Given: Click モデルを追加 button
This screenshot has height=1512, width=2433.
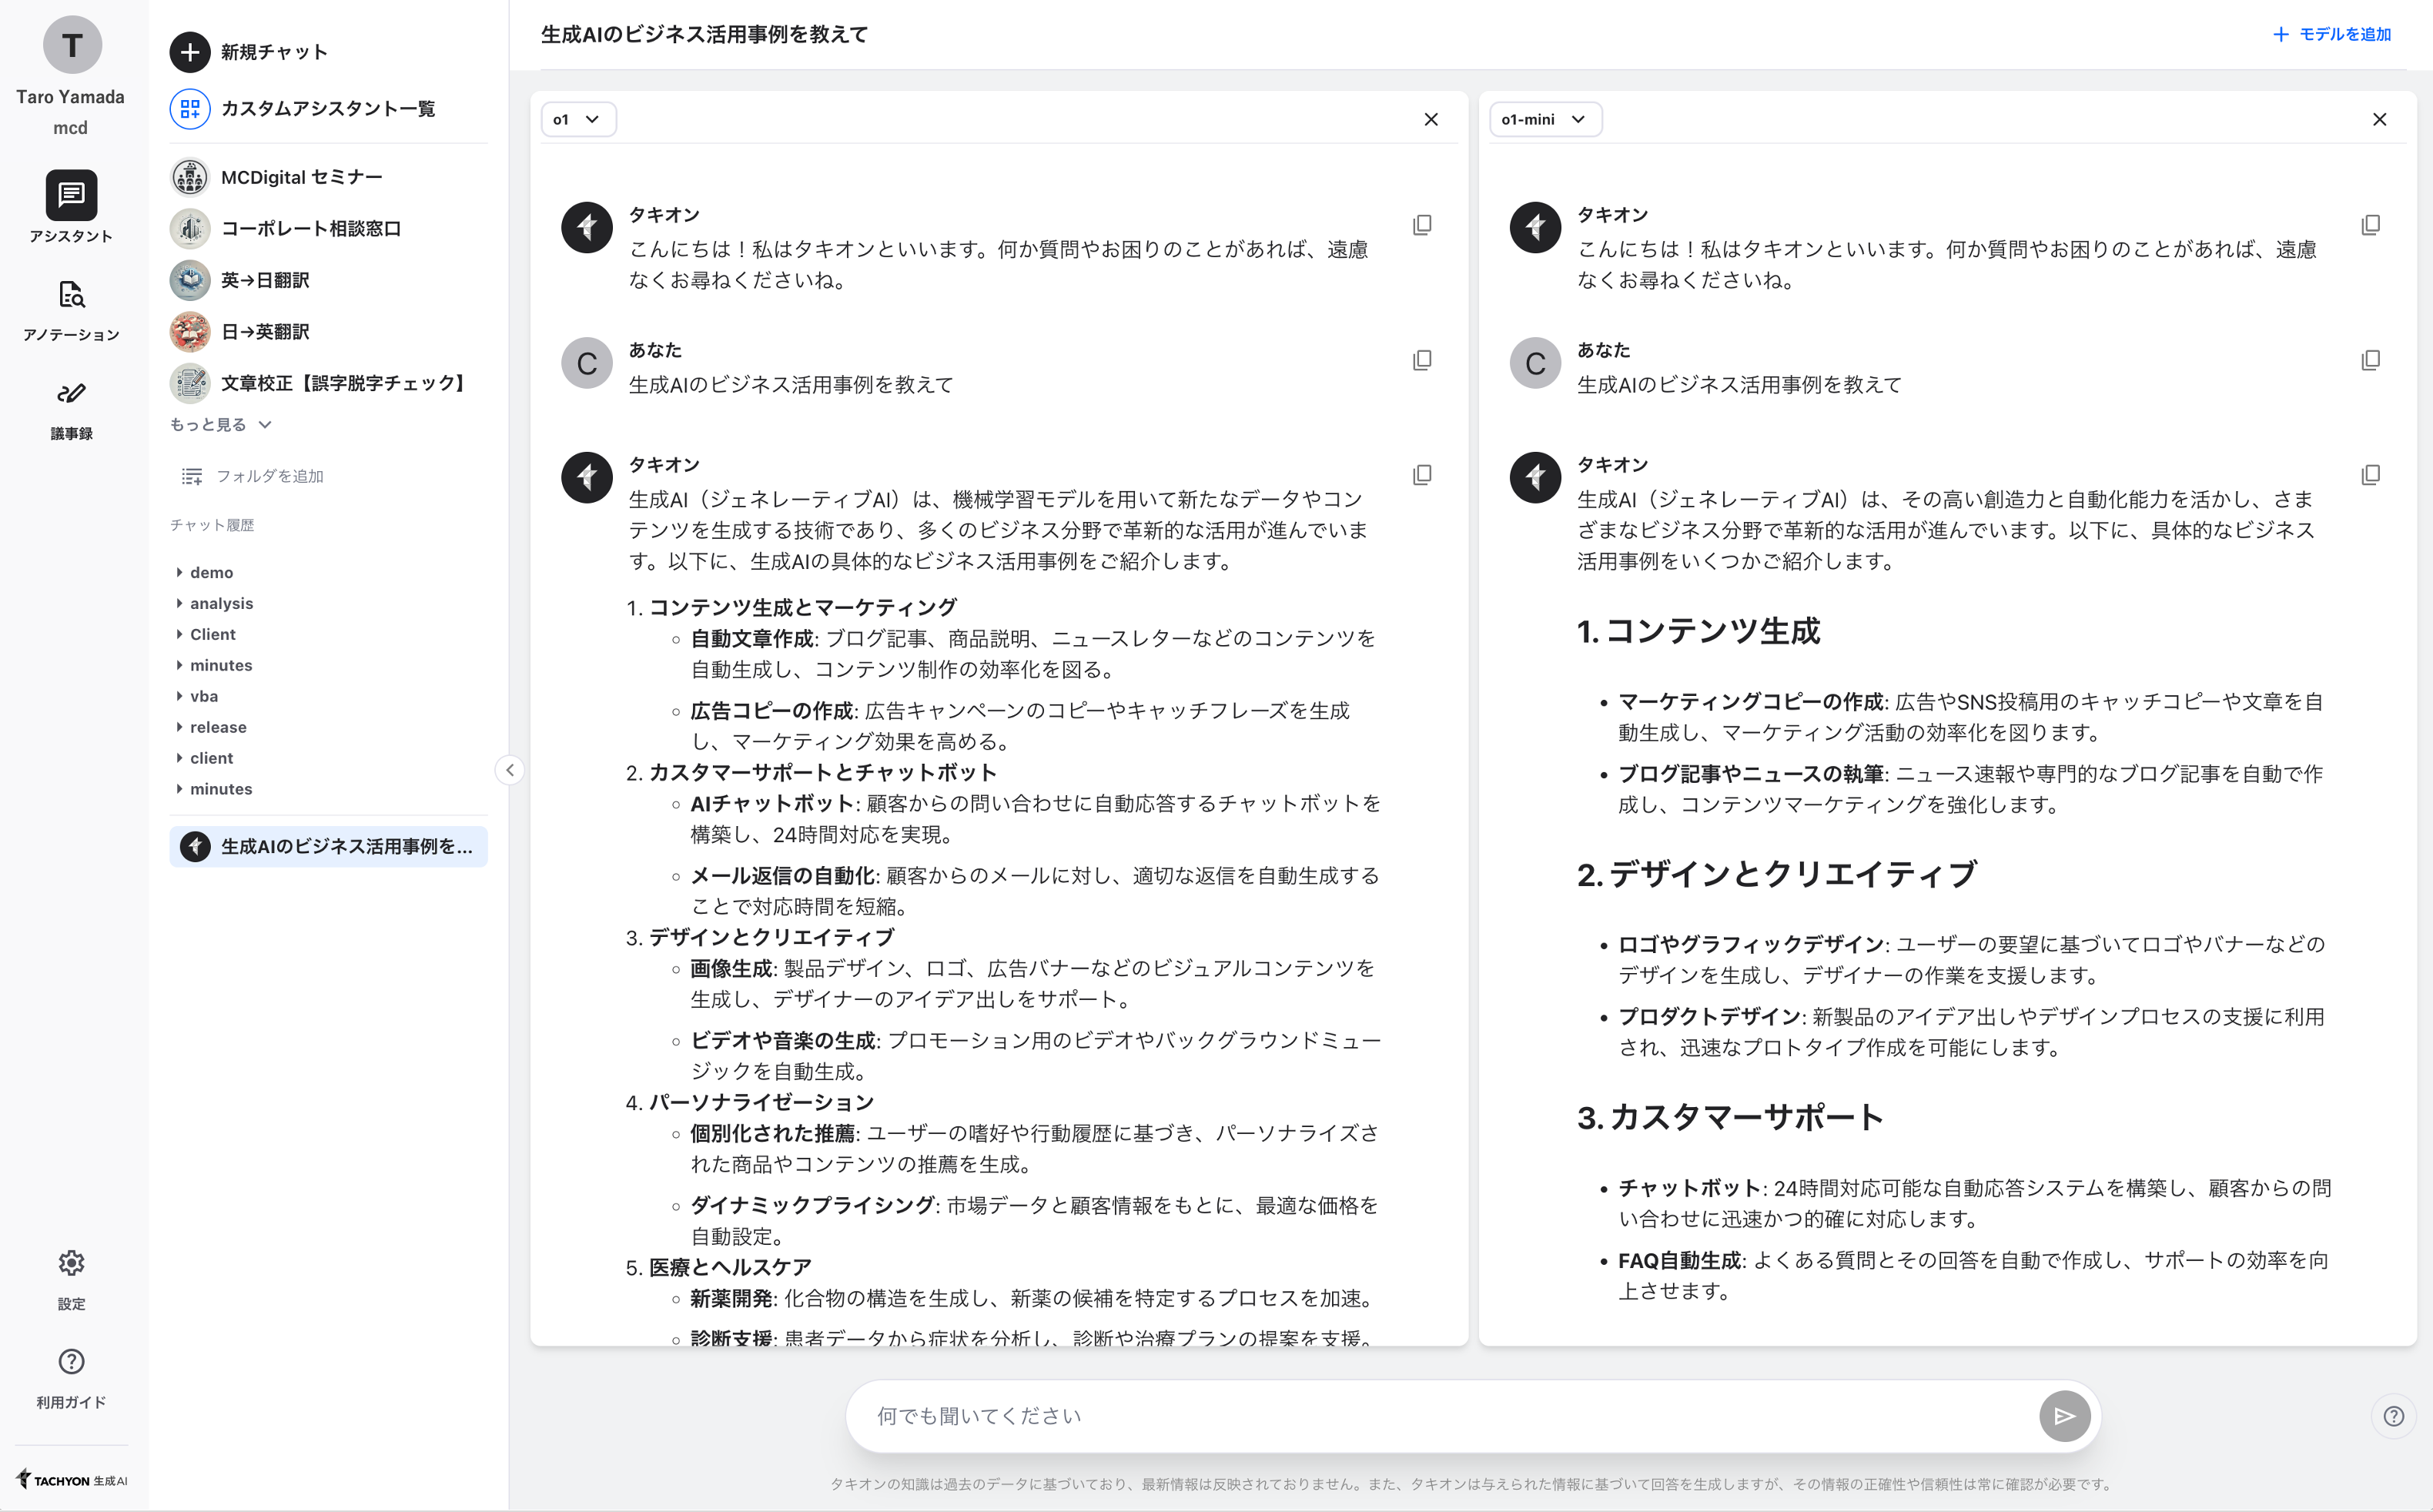Looking at the screenshot, I should [2332, 33].
